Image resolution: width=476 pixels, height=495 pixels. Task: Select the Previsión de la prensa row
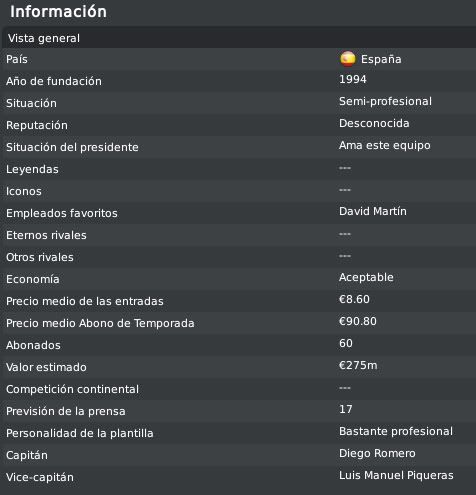pyautogui.click(x=239, y=411)
